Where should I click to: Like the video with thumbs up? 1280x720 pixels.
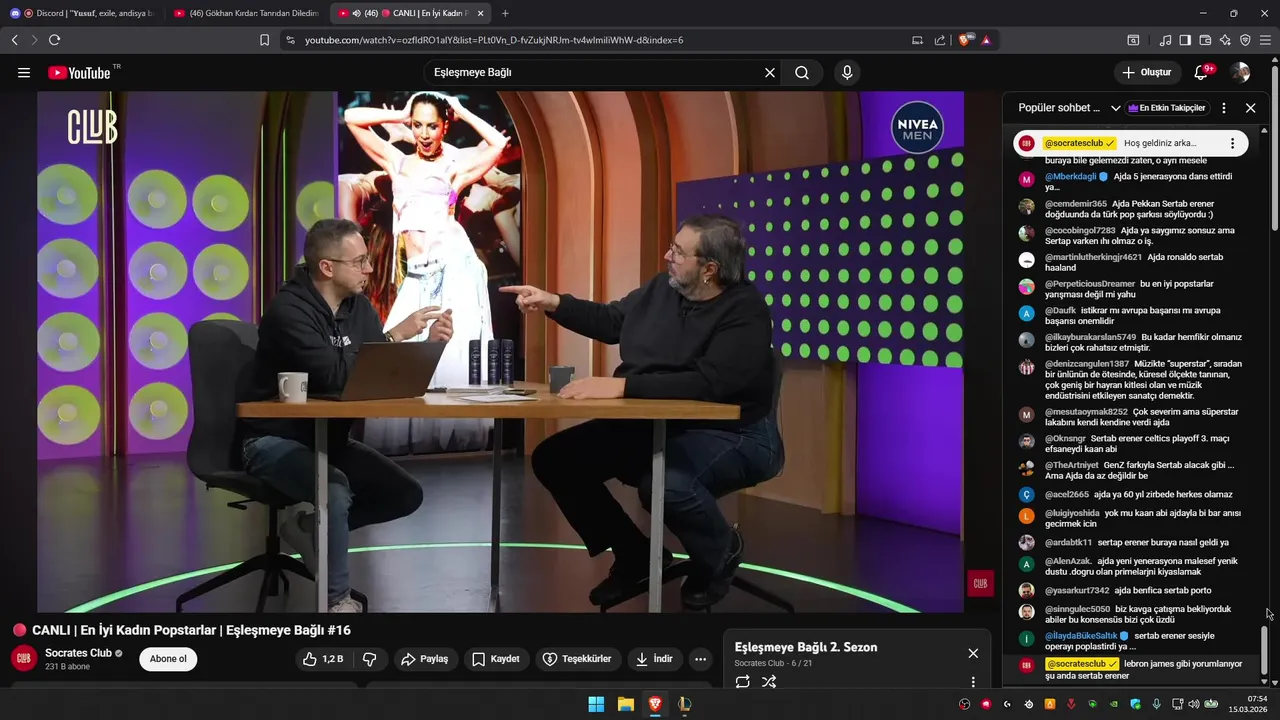[323, 659]
